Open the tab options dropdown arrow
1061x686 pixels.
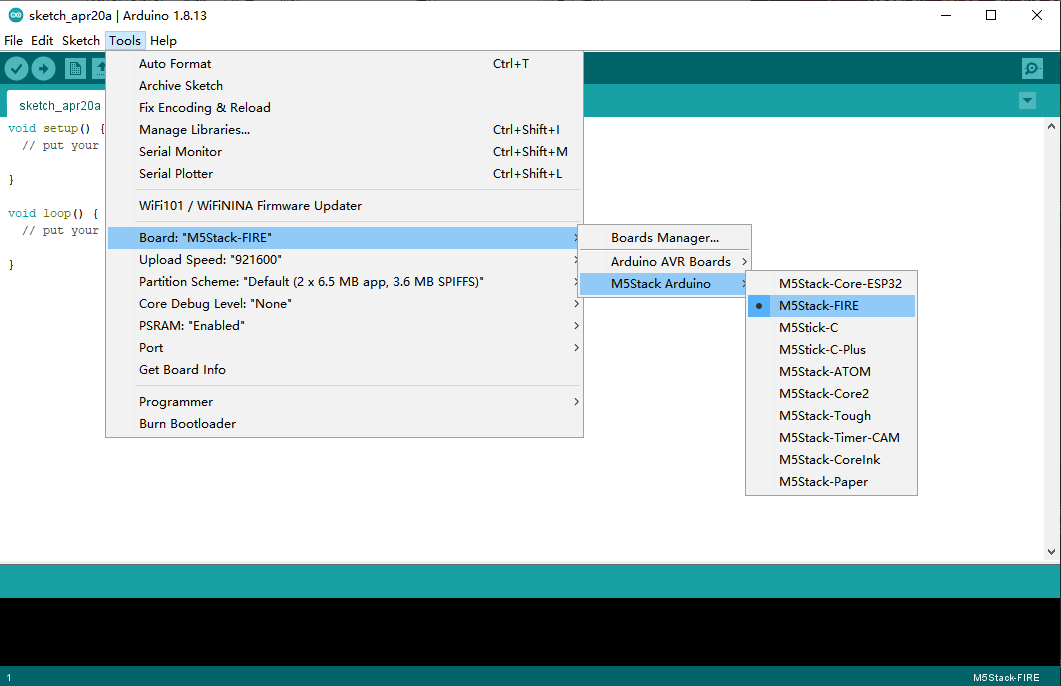pyautogui.click(x=1027, y=101)
